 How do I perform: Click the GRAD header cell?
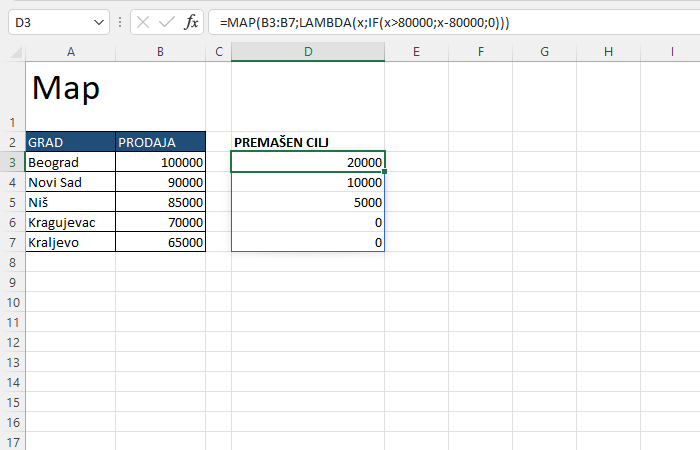click(70, 142)
